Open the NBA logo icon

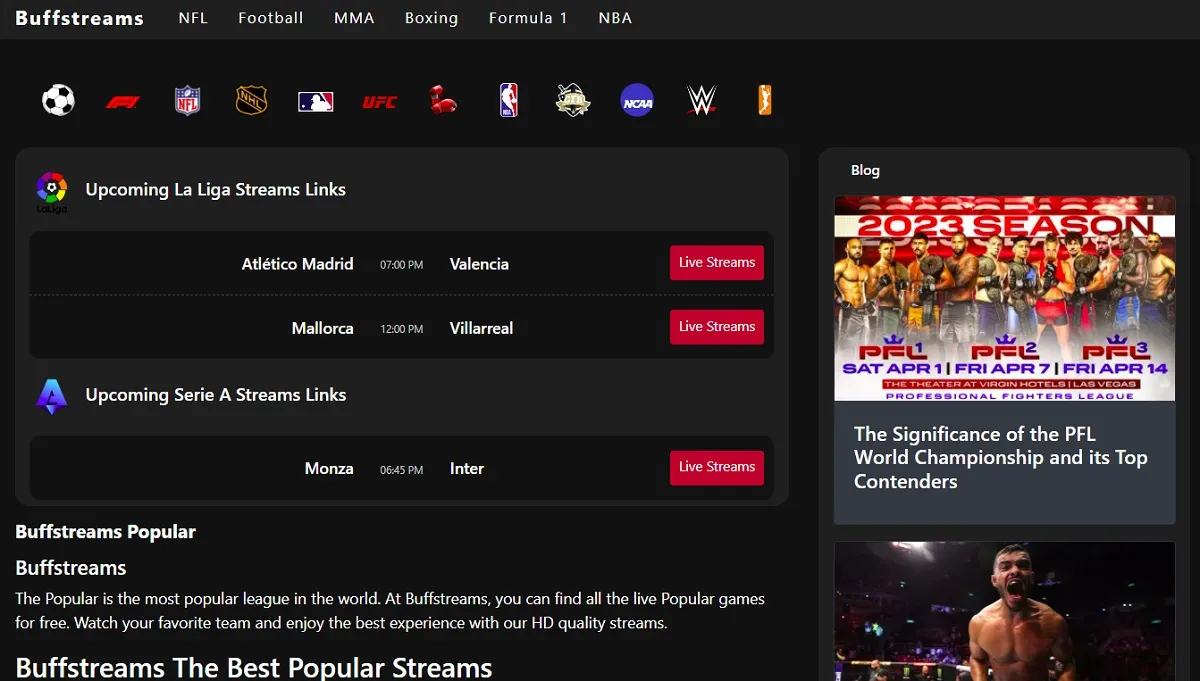click(508, 100)
